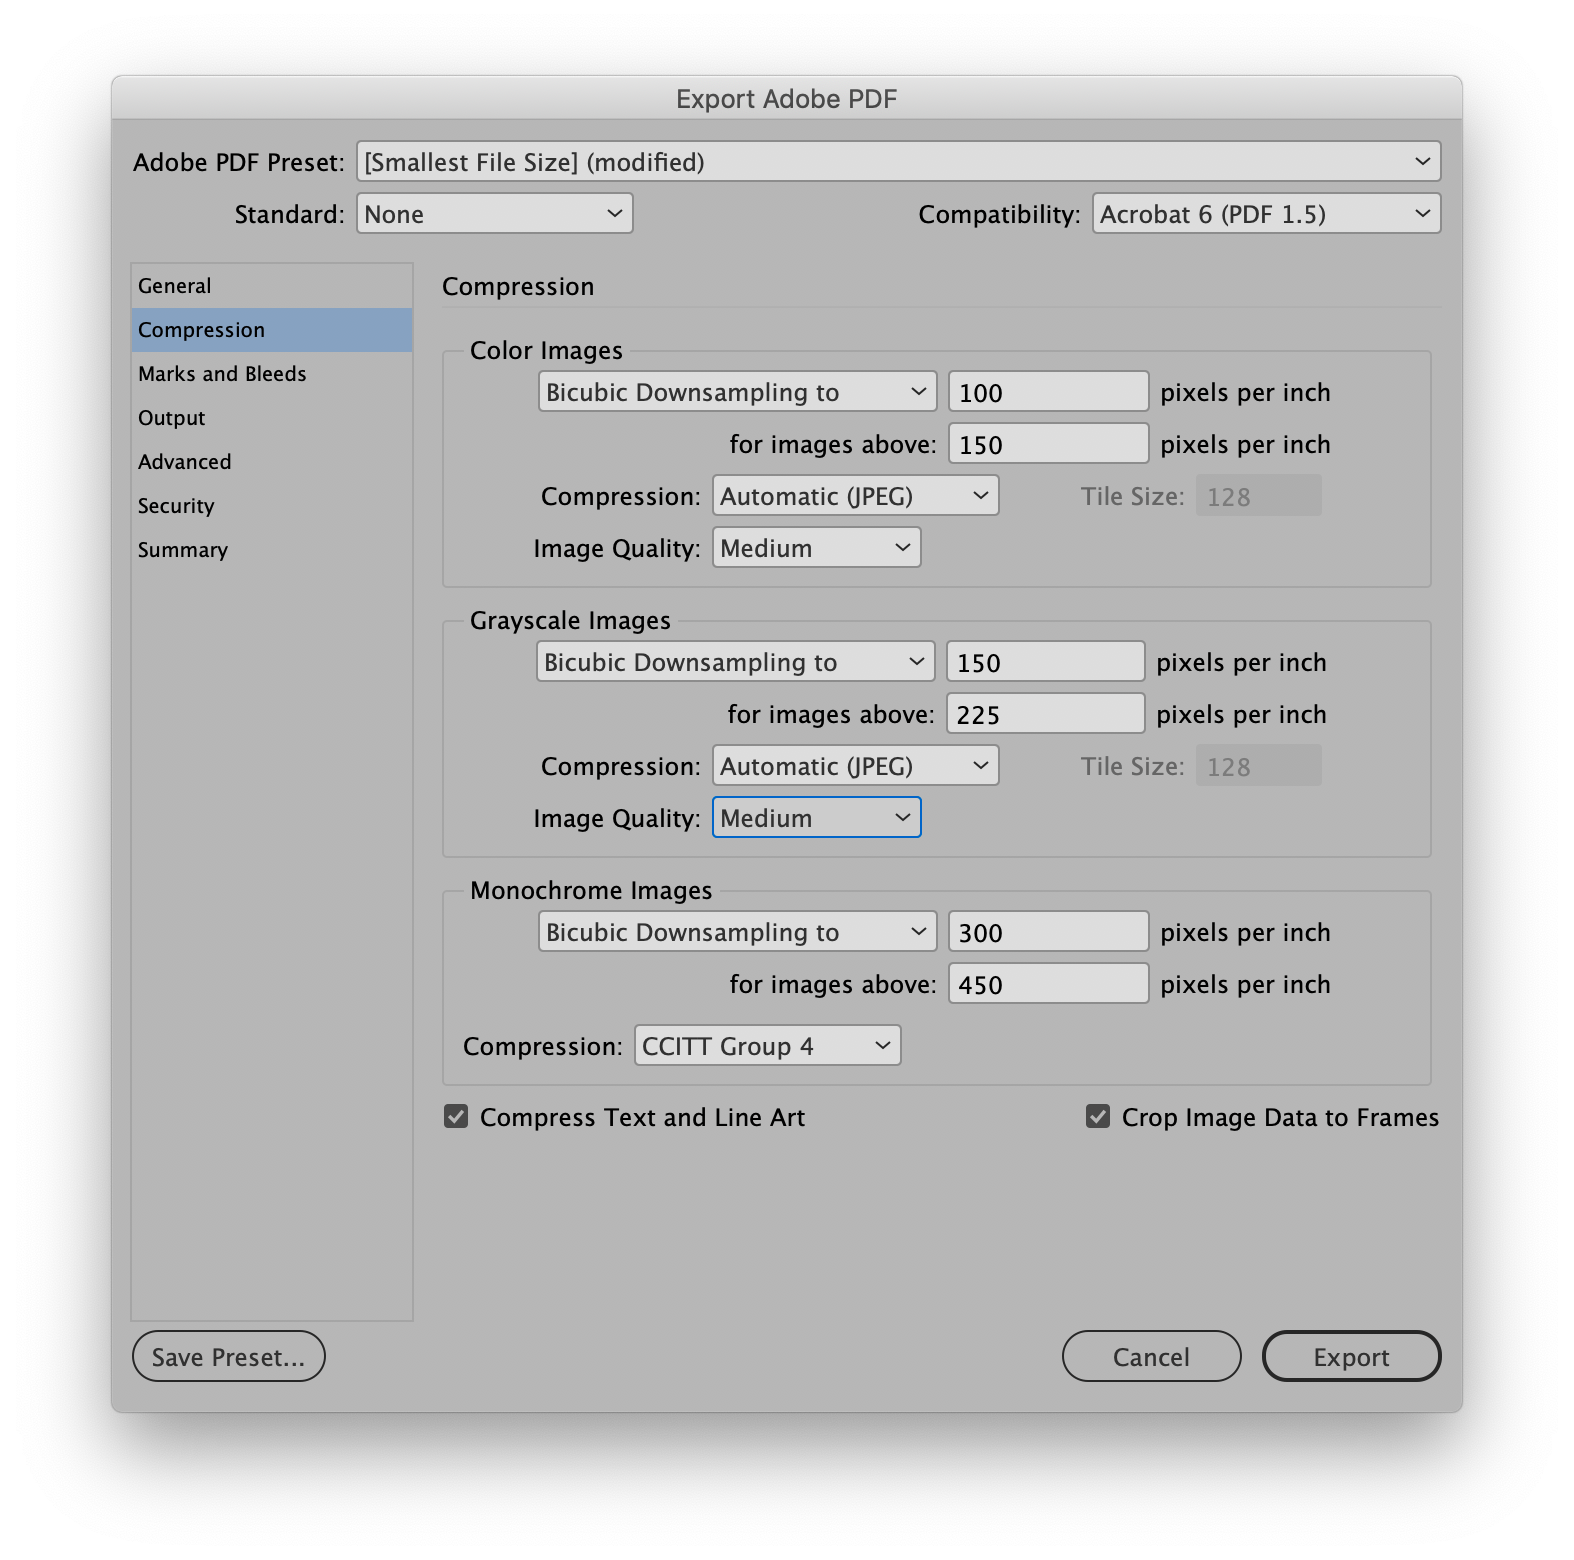Toggle Crop Image Data to Frames checkbox
This screenshot has width=1574, height=1560.
pos(1098,1117)
